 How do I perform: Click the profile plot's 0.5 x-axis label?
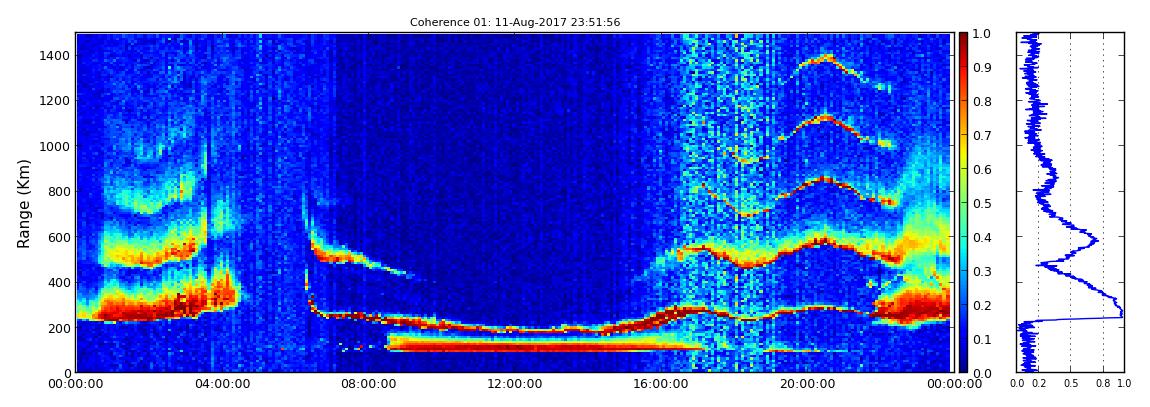1071,384
